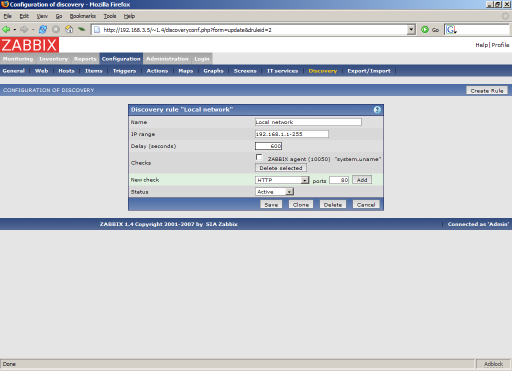Open the browser Help menu
This screenshot has width=512, height=371.
pos(129,16)
